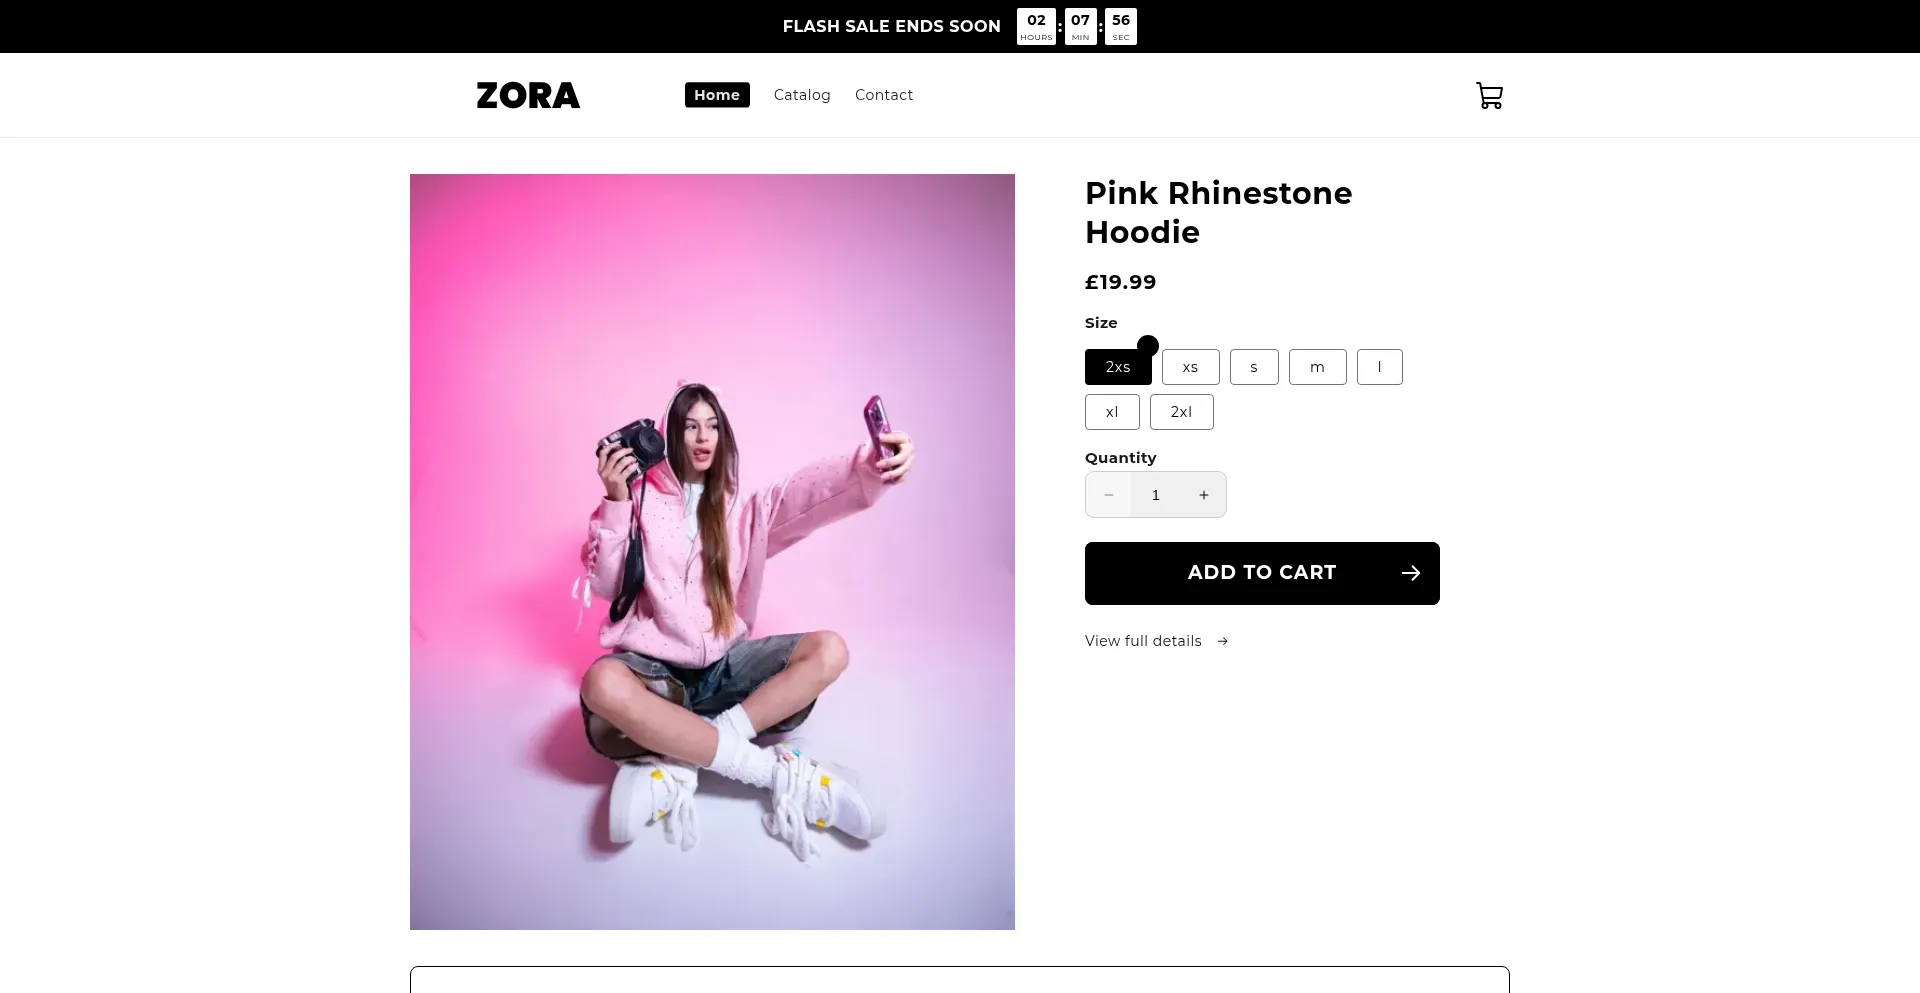The image size is (1920, 993).
Task: Click the minus icon to decrease quantity
Action: [x=1108, y=495]
